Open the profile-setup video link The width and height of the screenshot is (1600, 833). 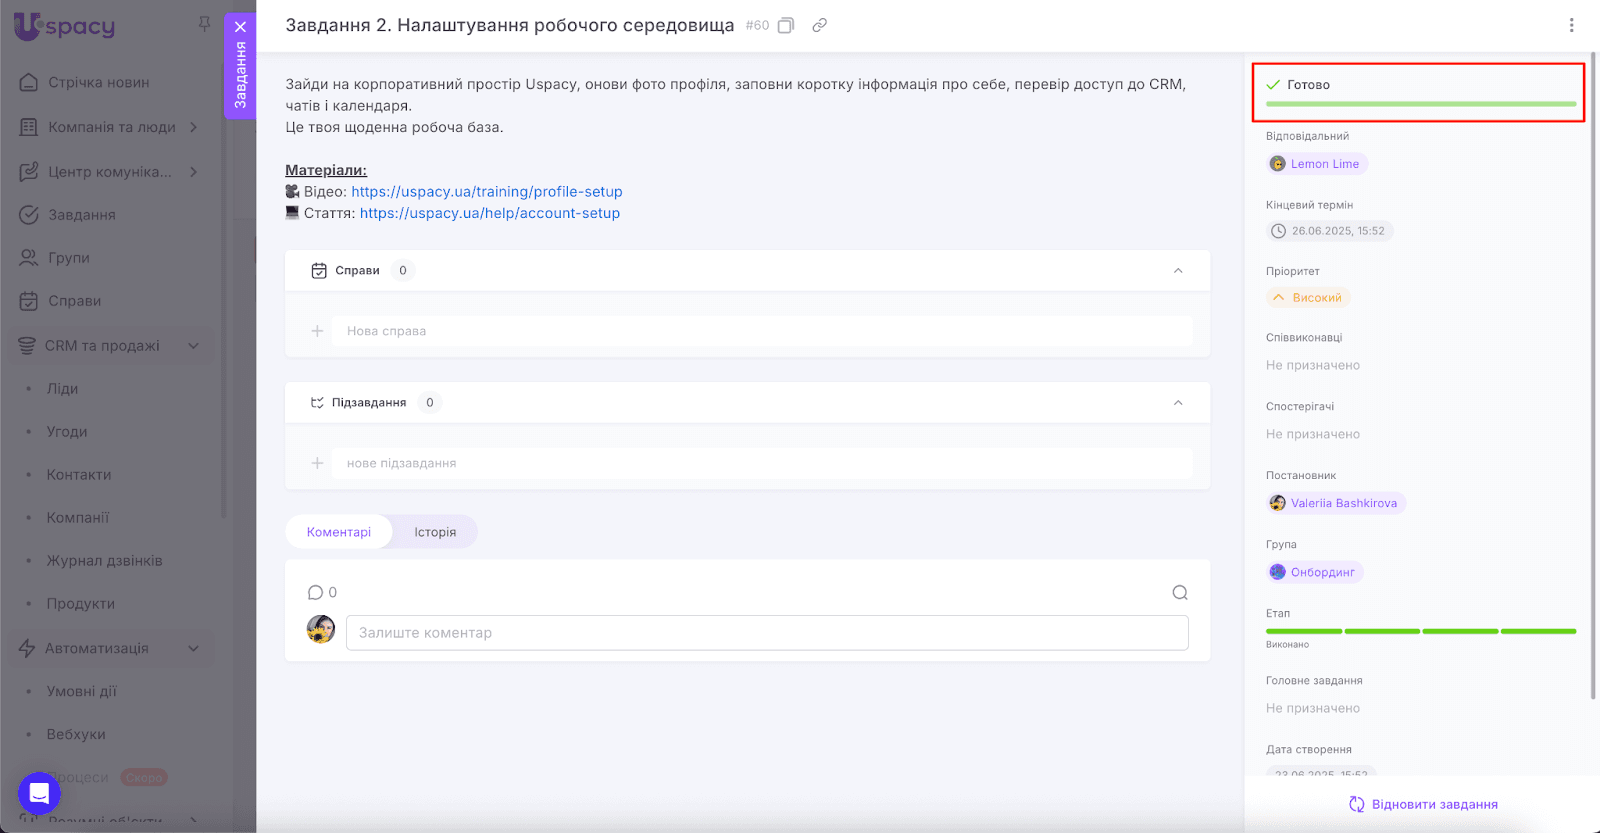(x=486, y=192)
